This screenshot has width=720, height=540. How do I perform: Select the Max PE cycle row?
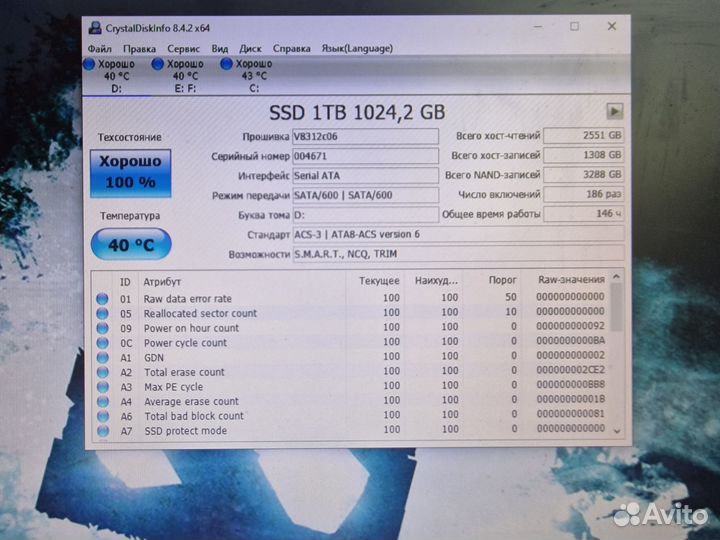351,386
